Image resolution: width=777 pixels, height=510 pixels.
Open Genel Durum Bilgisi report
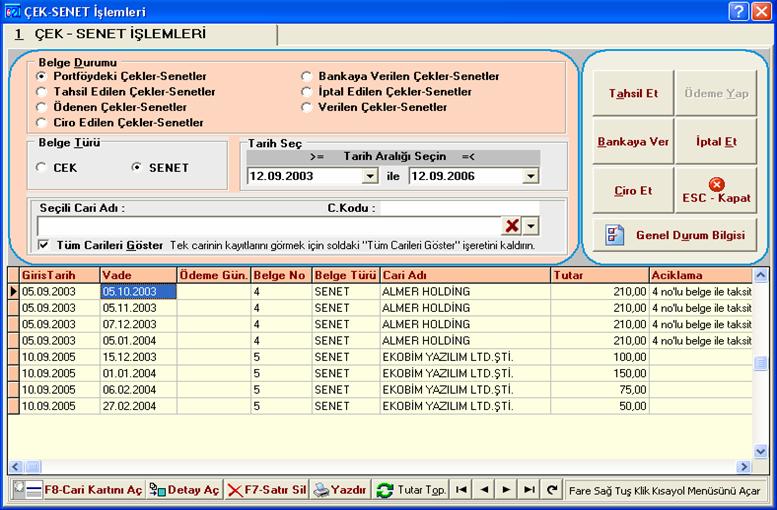(x=675, y=235)
